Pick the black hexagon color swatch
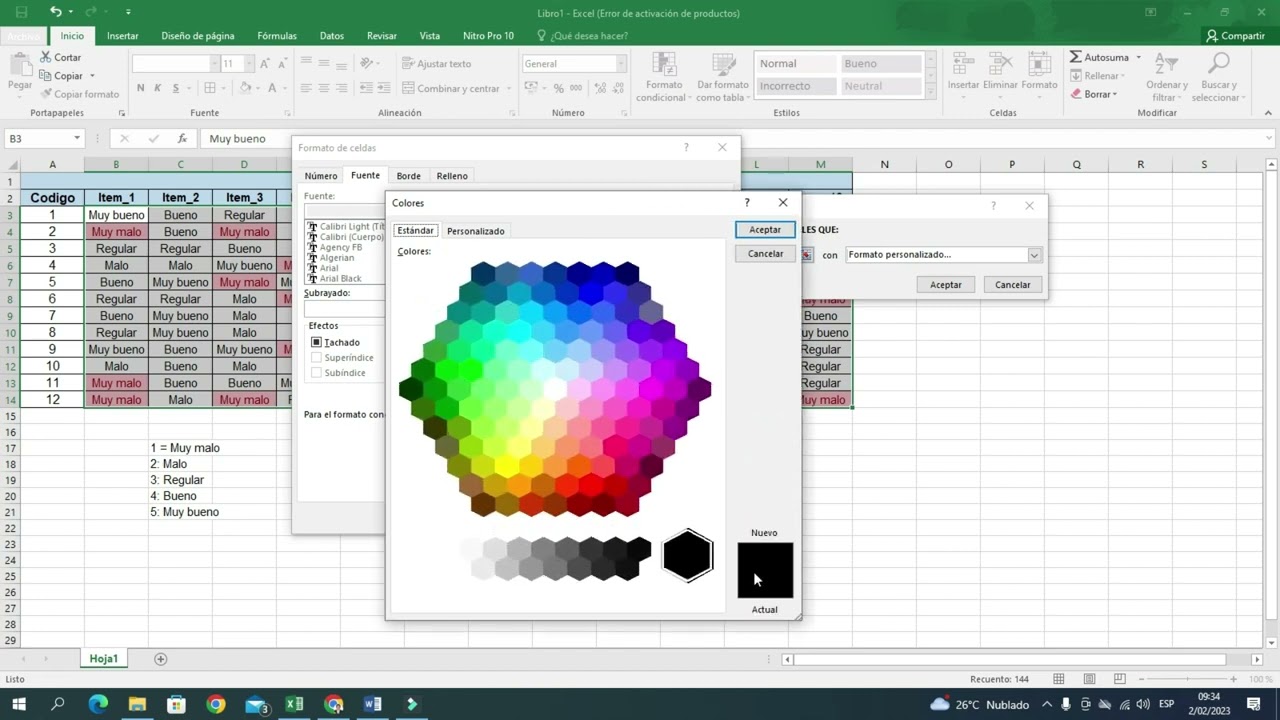This screenshot has height=720, width=1280. [687, 556]
